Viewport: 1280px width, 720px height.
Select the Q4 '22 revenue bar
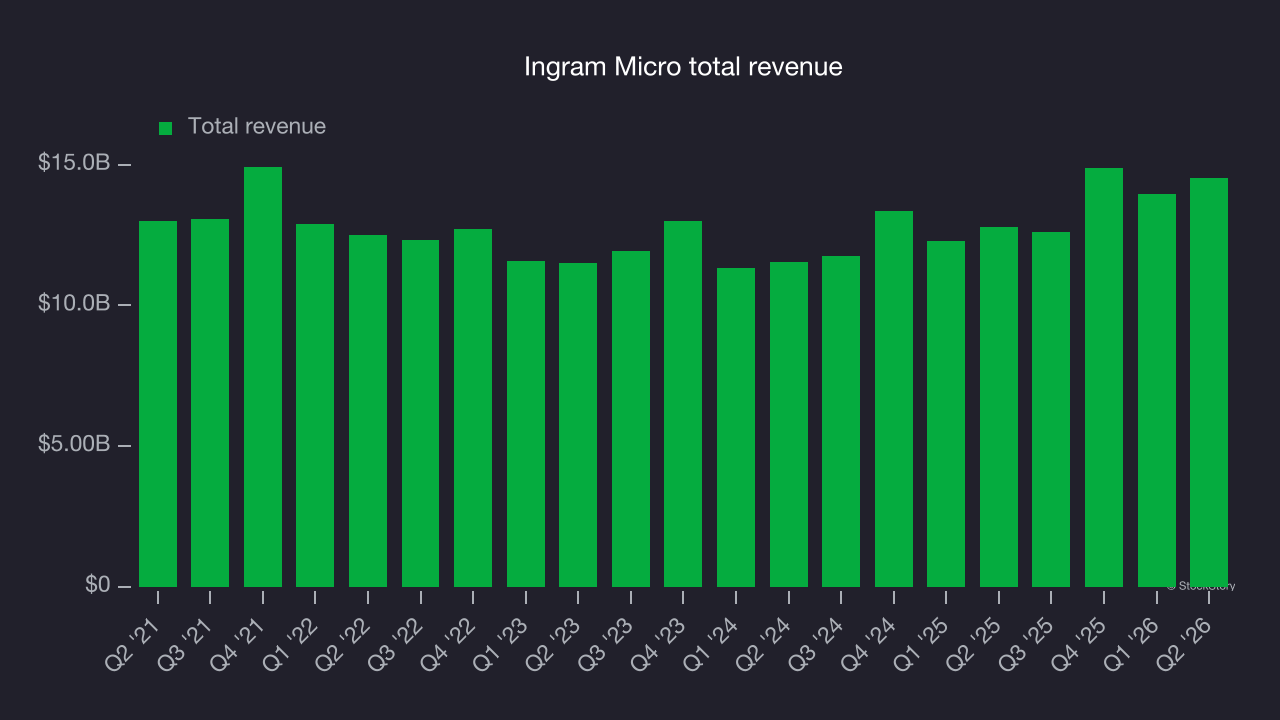[x=473, y=408]
